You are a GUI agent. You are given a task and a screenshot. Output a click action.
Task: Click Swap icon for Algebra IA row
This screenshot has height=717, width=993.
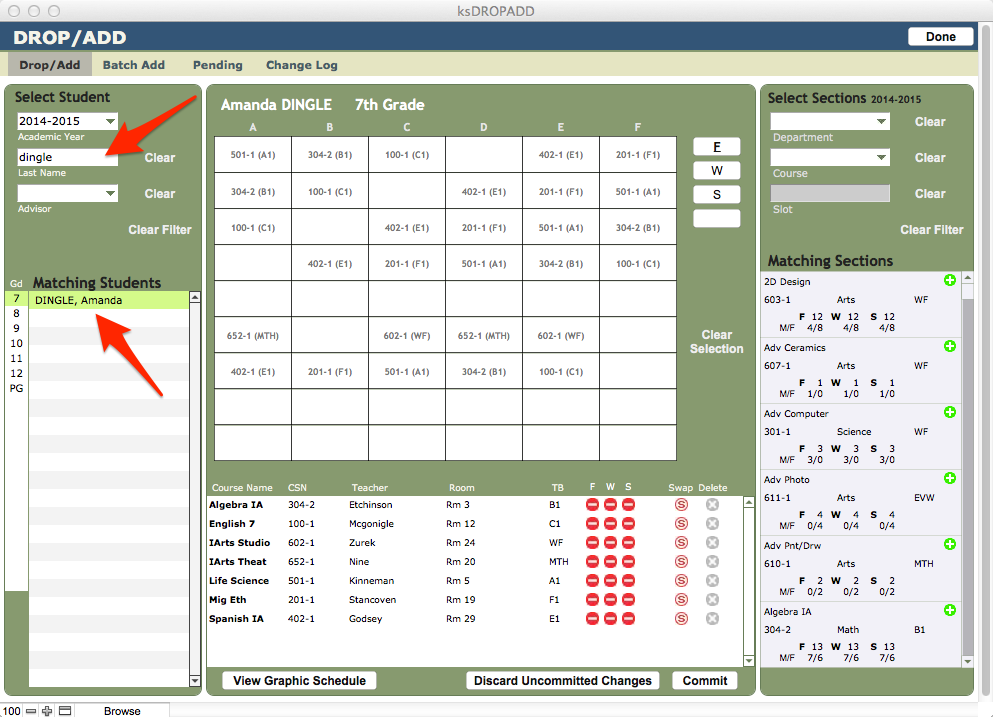(x=681, y=505)
